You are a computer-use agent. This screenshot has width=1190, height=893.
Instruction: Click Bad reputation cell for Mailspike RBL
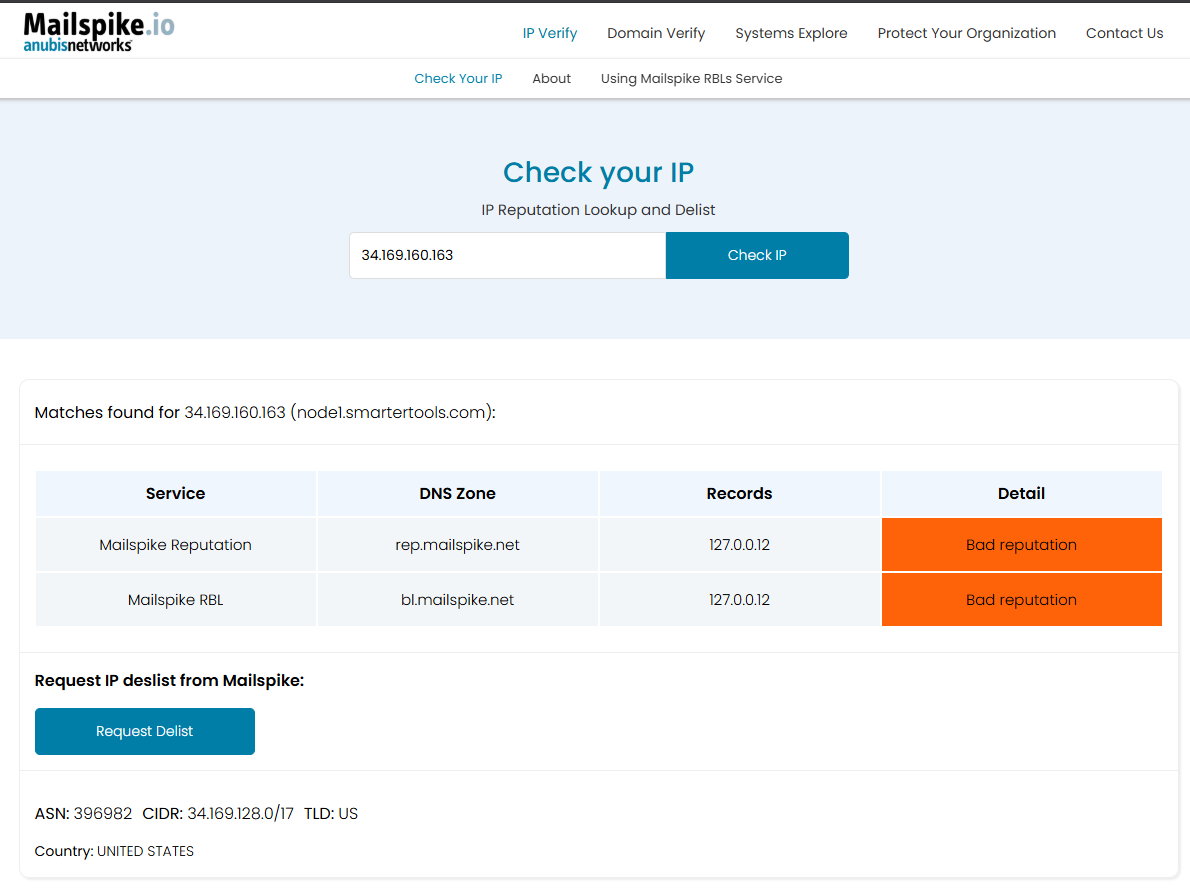(x=1021, y=600)
